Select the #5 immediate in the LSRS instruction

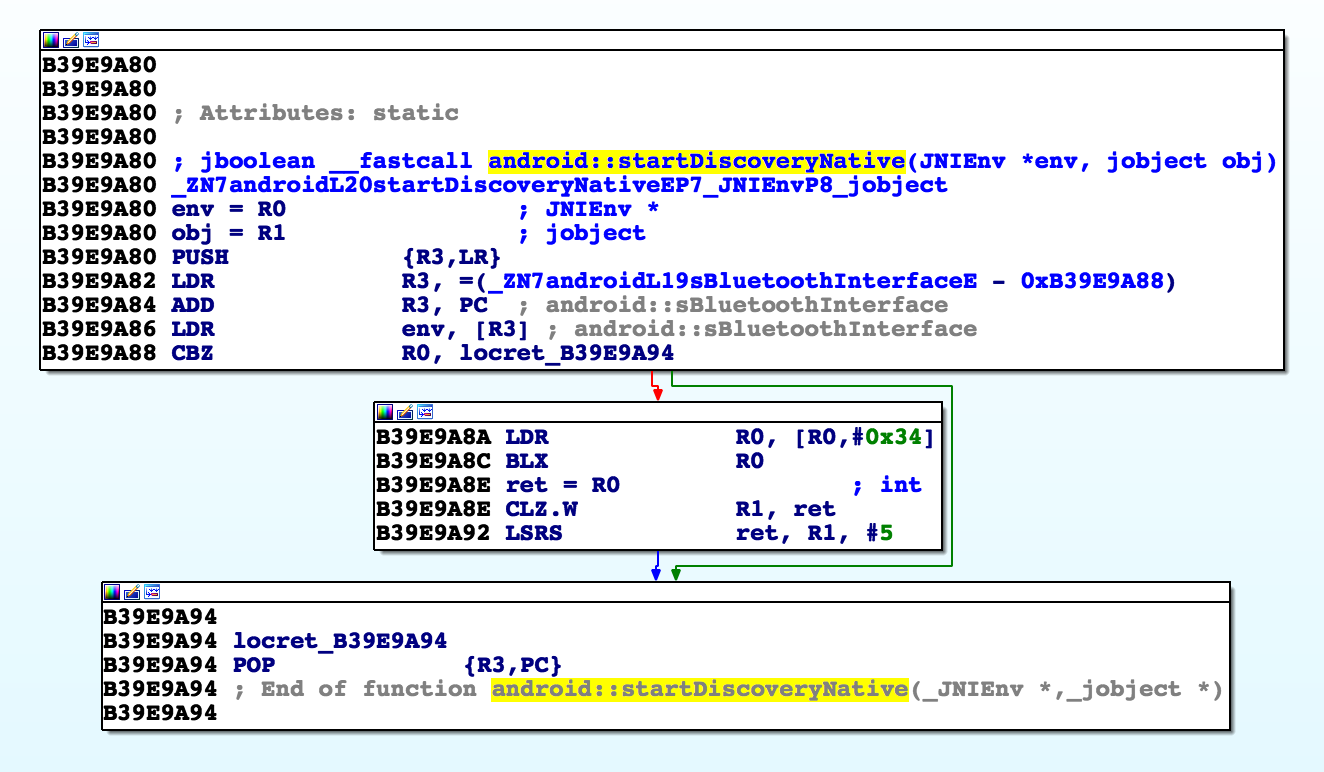(x=879, y=533)
